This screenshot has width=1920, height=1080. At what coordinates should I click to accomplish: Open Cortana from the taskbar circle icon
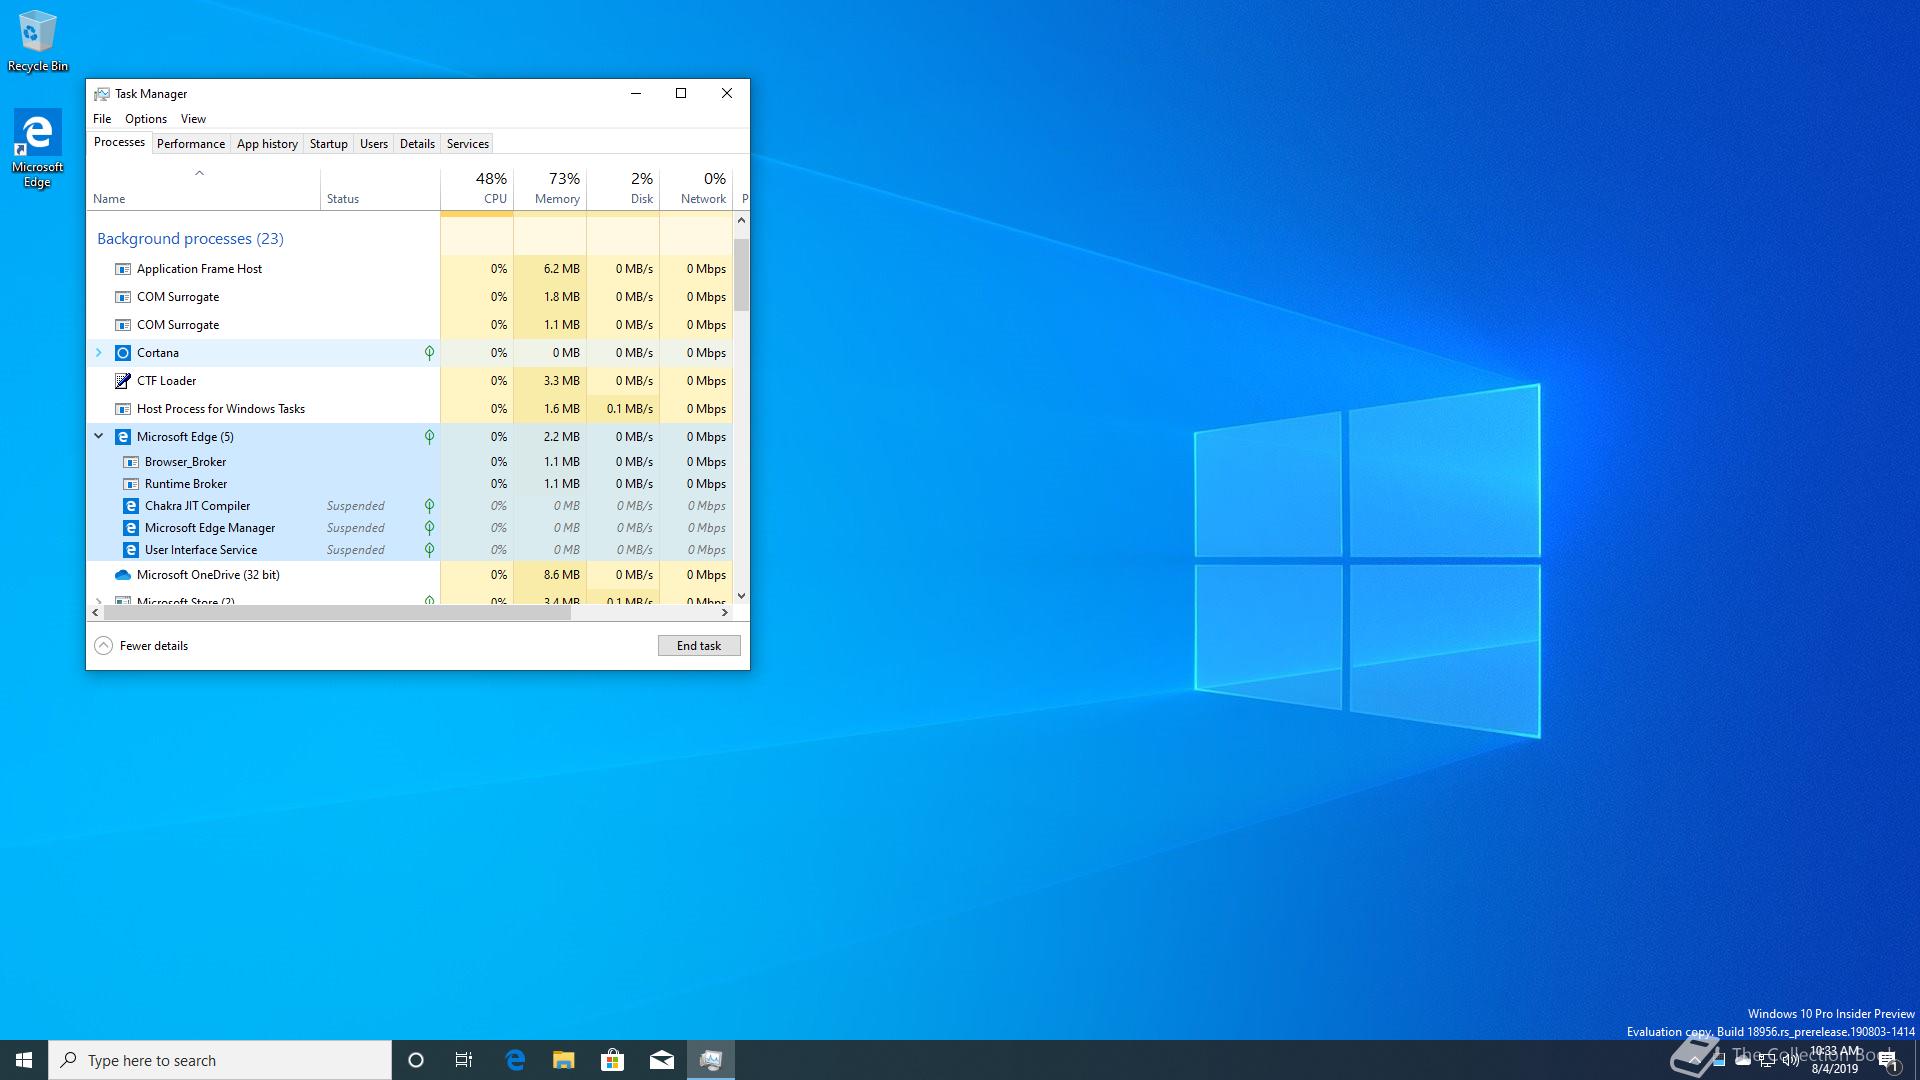(416, 1060)
